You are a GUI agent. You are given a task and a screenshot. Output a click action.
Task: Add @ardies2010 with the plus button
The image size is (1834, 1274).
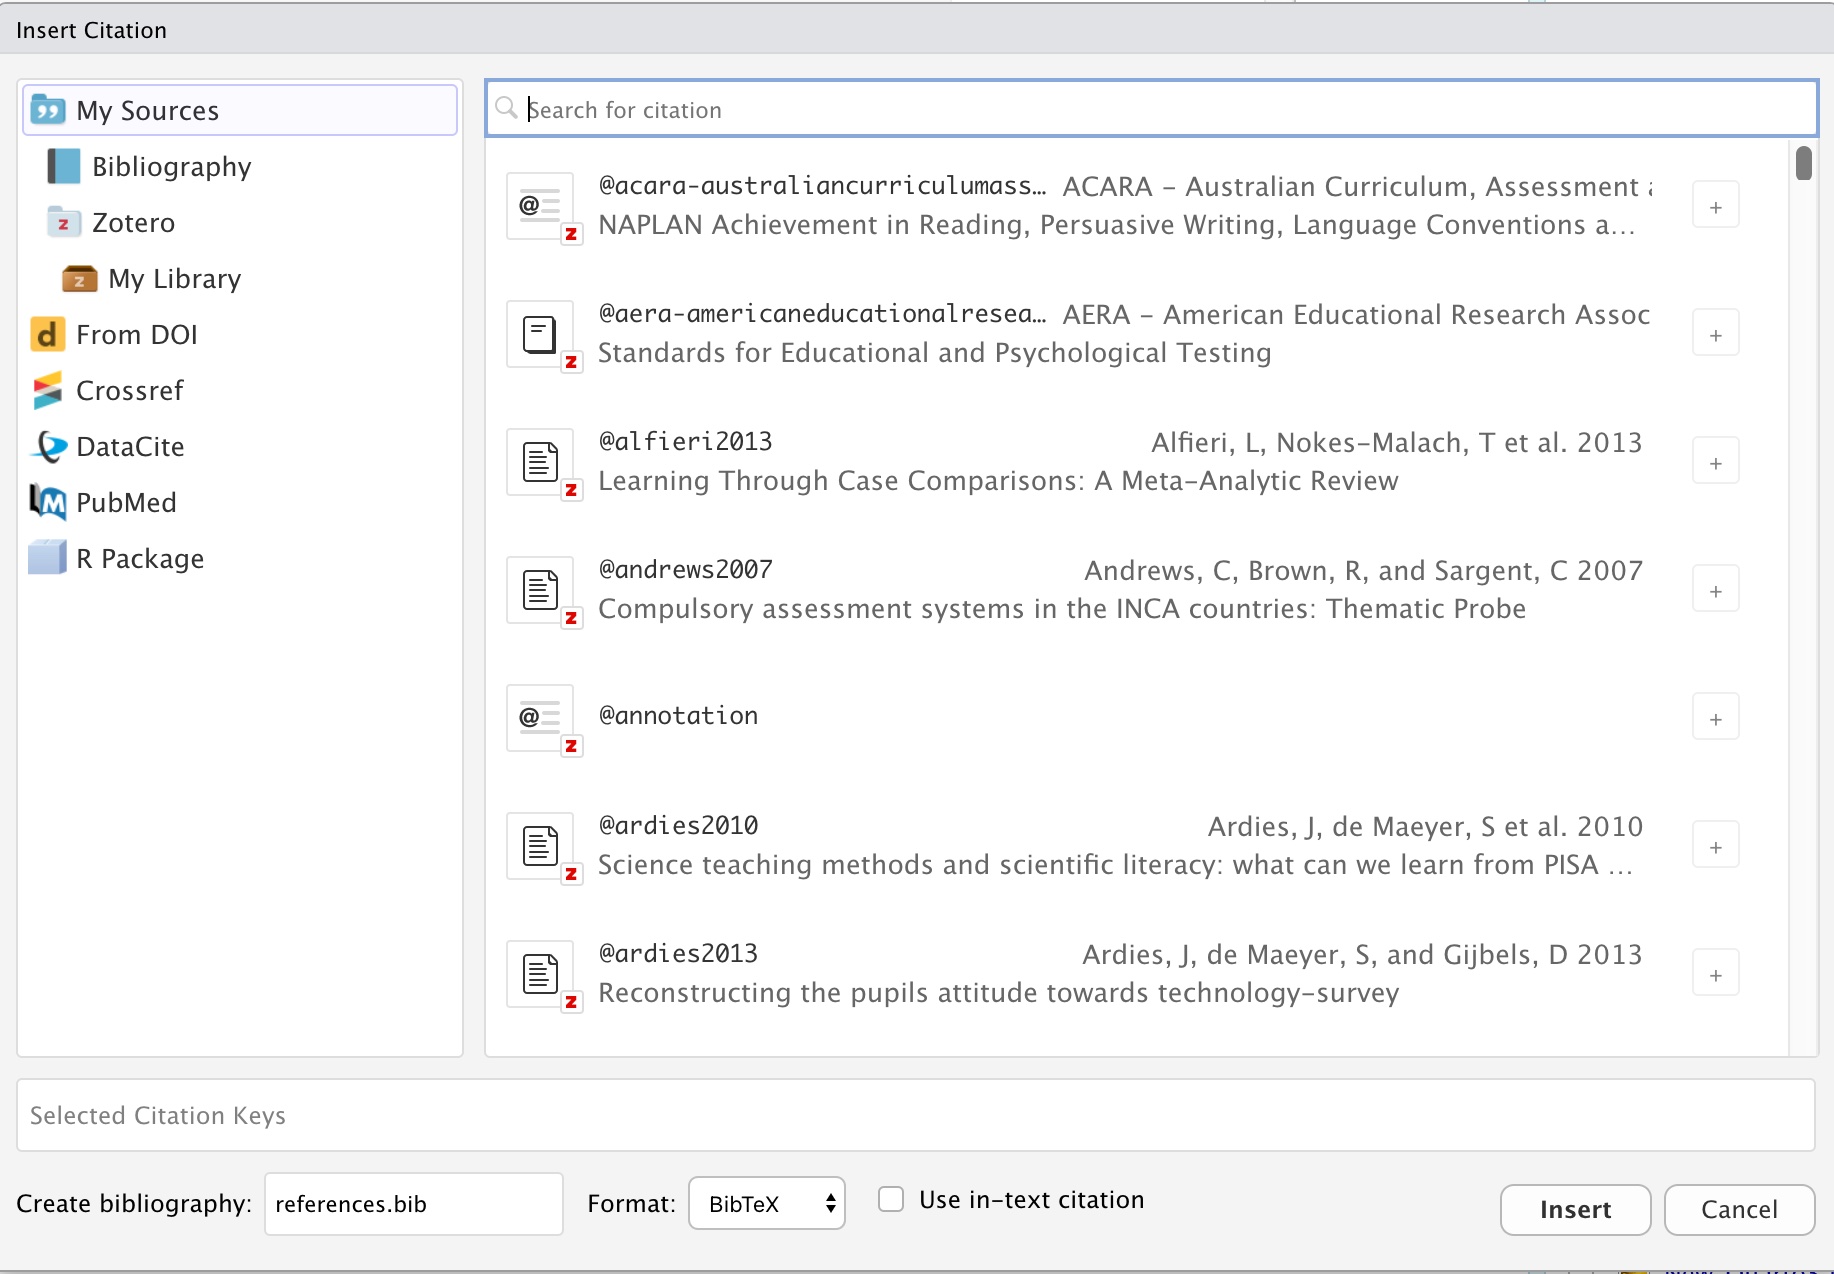pyautogui.click(x=1715, y=846)
